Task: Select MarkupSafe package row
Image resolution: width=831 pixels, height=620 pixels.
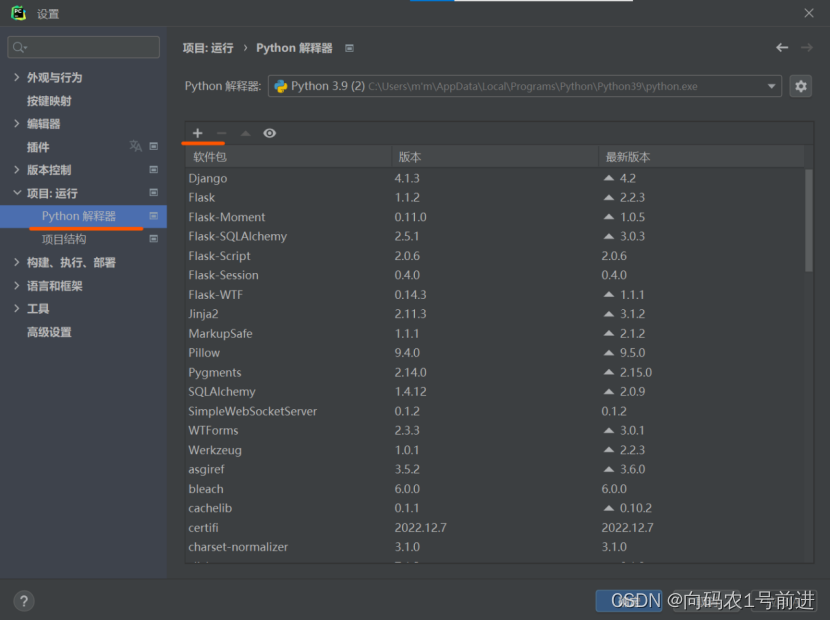Action: [495, 333]
